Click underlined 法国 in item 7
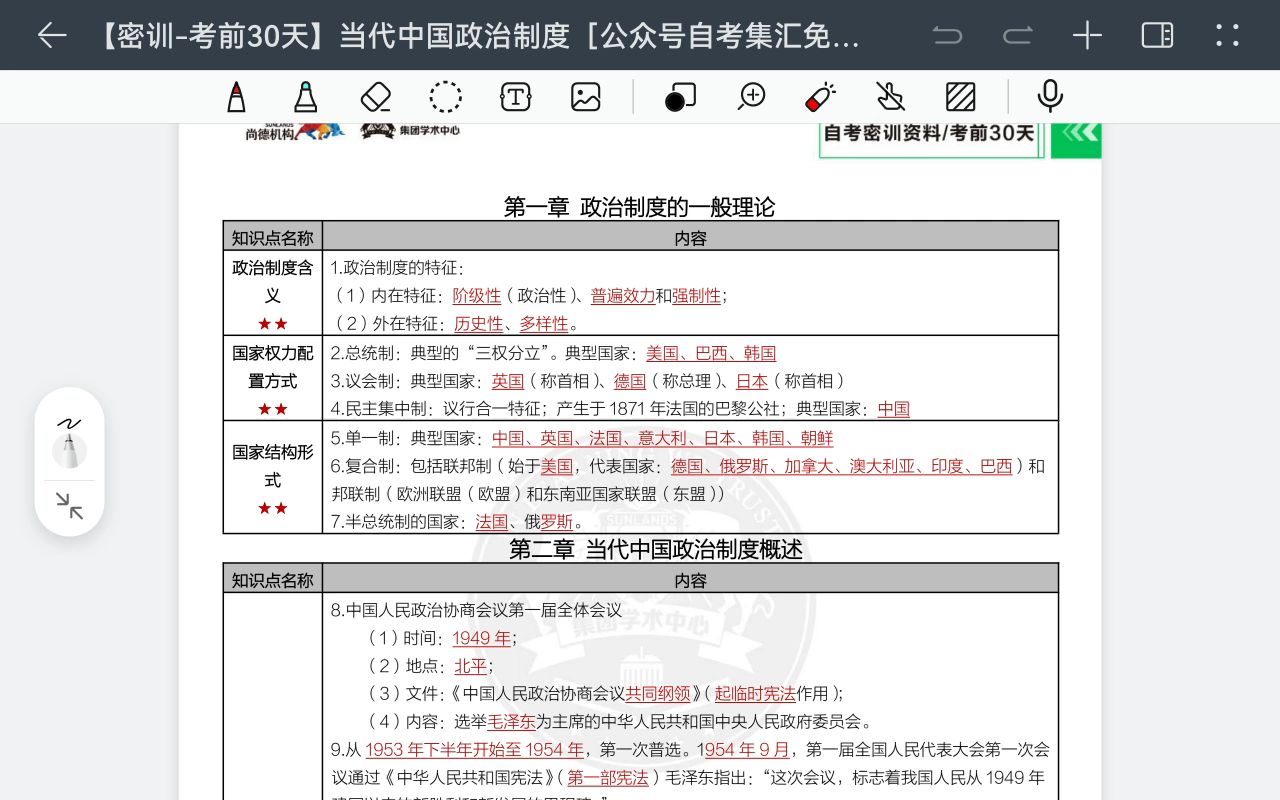Viewport: 1280px width, 800px height. pyautogui.click(x=491, y=522)
